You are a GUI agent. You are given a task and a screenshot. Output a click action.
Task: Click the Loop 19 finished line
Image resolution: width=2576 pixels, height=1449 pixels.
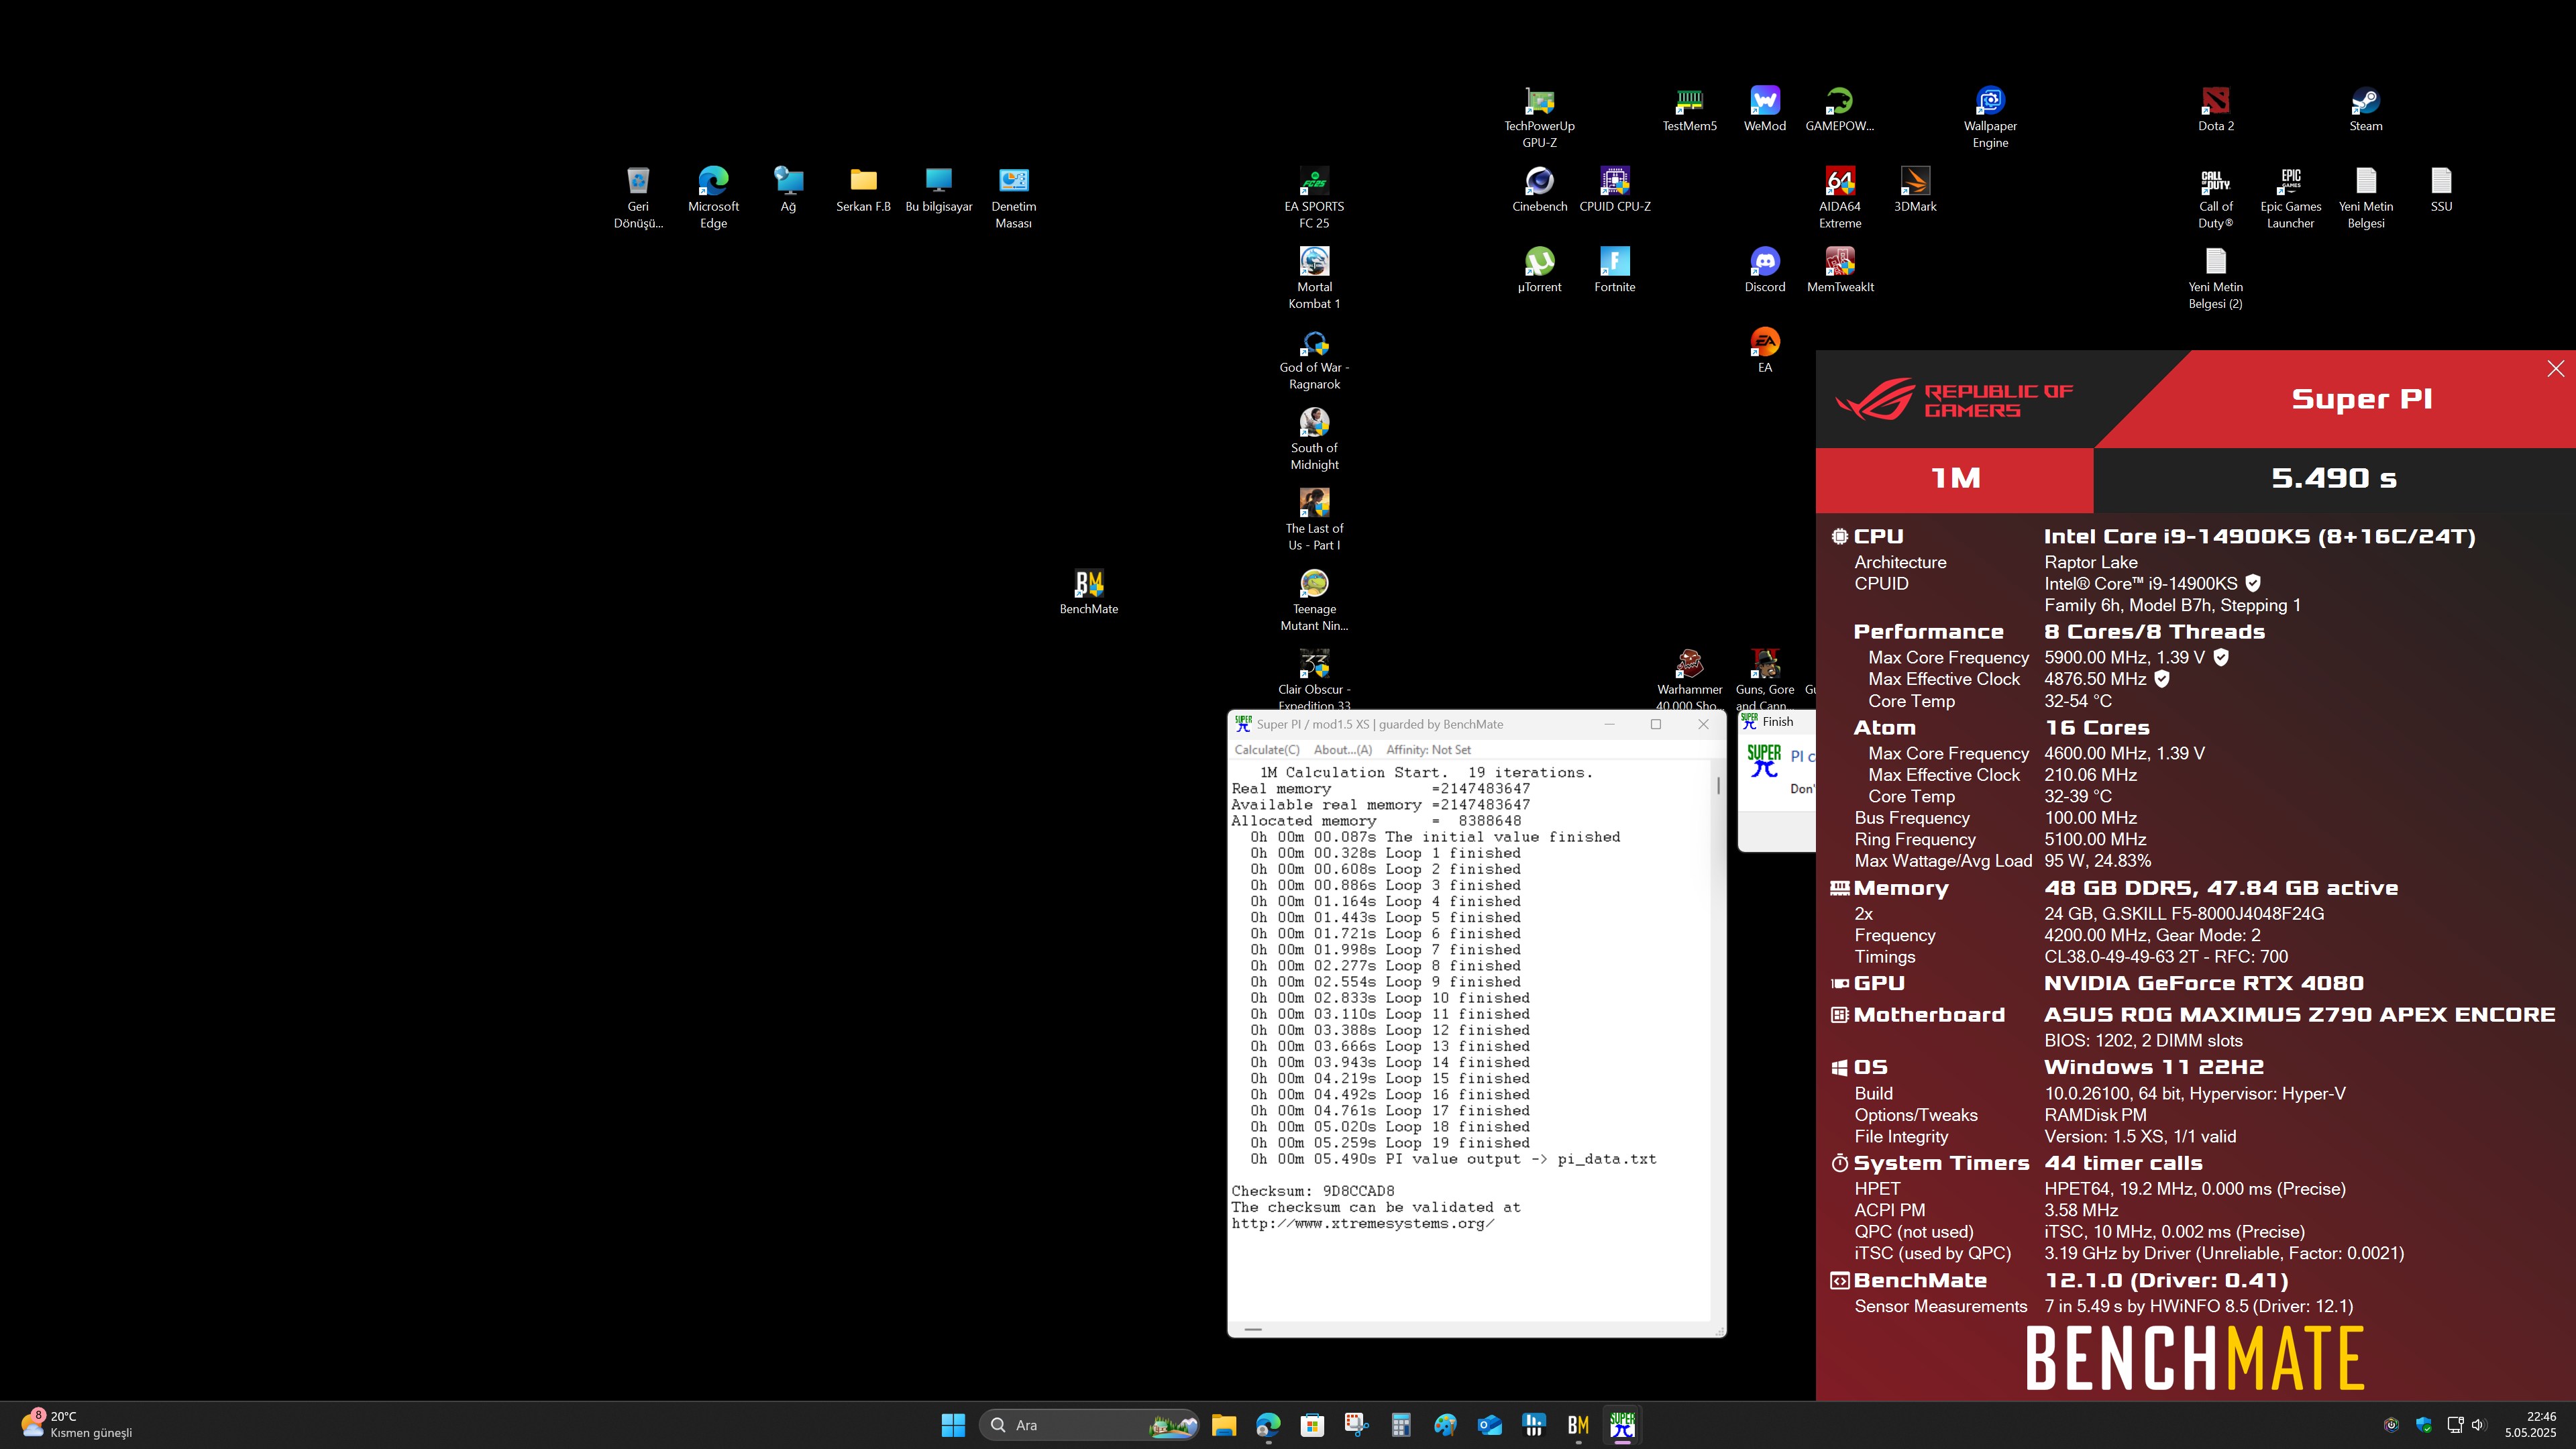coord(1390,1143)
